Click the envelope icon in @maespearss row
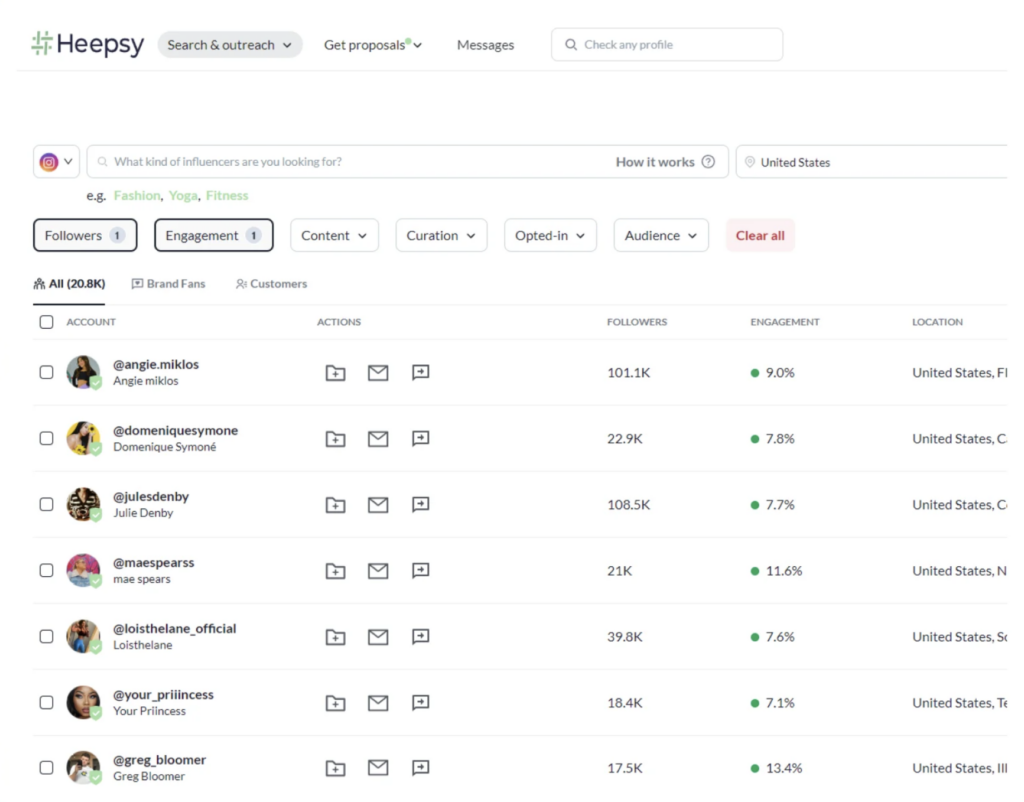The image size is (1024, 802). pyautogui.click(x=378, y=571)
